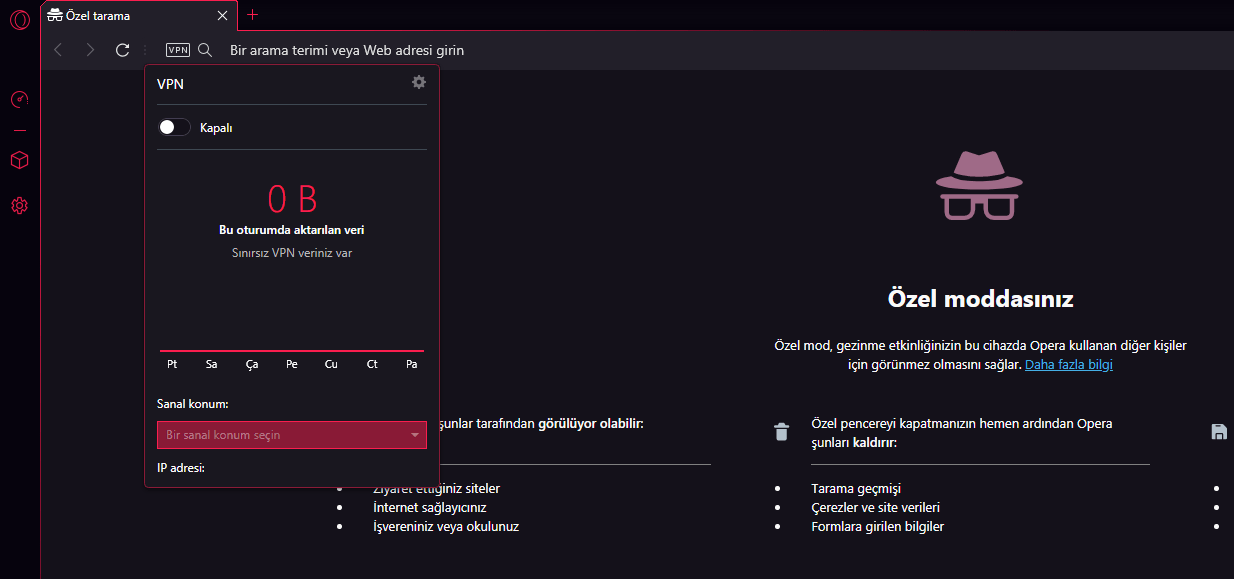This screenshot has width=1234, height=579.
Task: Click 'Formlara girilen bilgiler' item
Action: click(877, 526)
